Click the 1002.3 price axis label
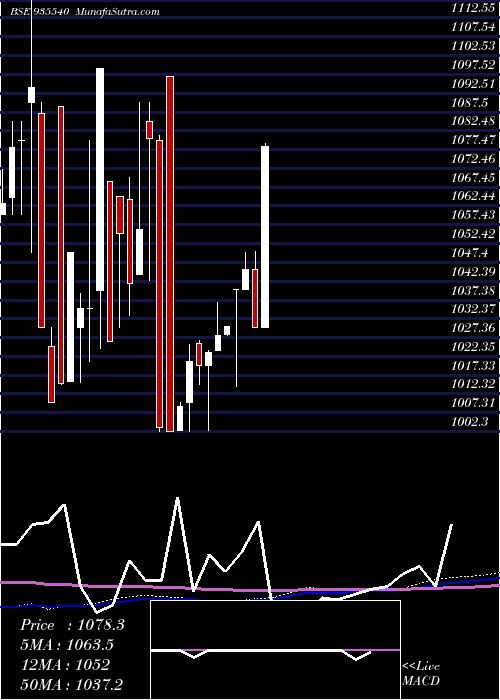Image resolution: width=500 pixels, height=700 pixels. [470, 422]
